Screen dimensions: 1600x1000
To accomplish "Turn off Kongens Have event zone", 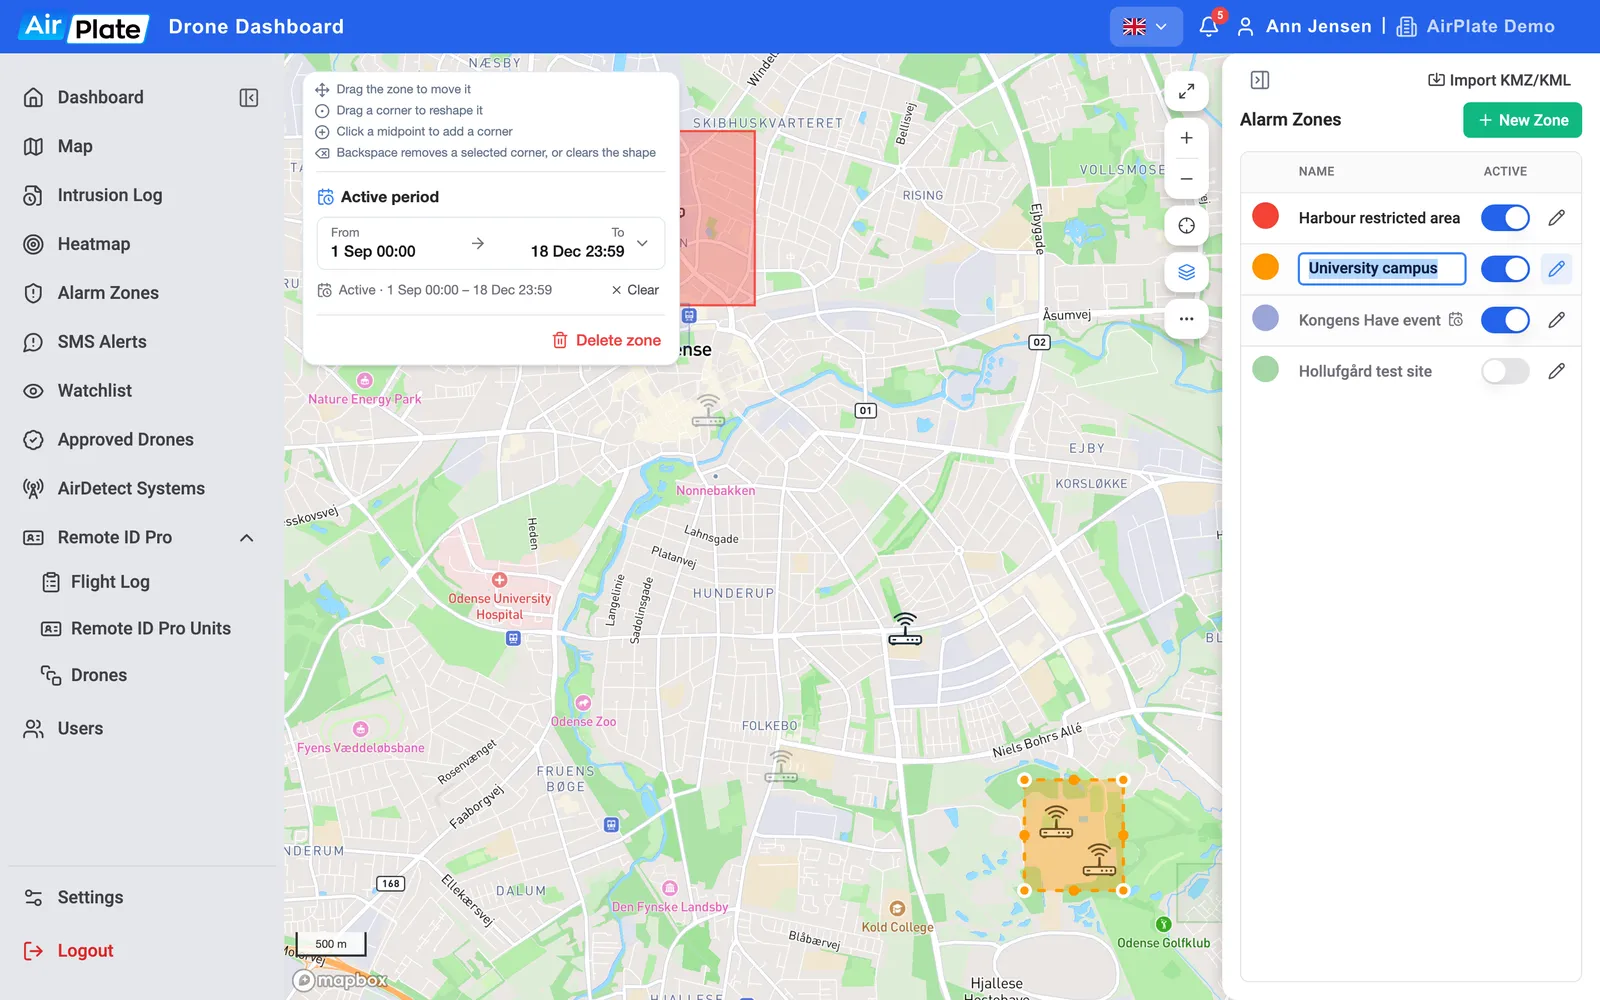I will pyautogui.click(x=1505, y=320).
